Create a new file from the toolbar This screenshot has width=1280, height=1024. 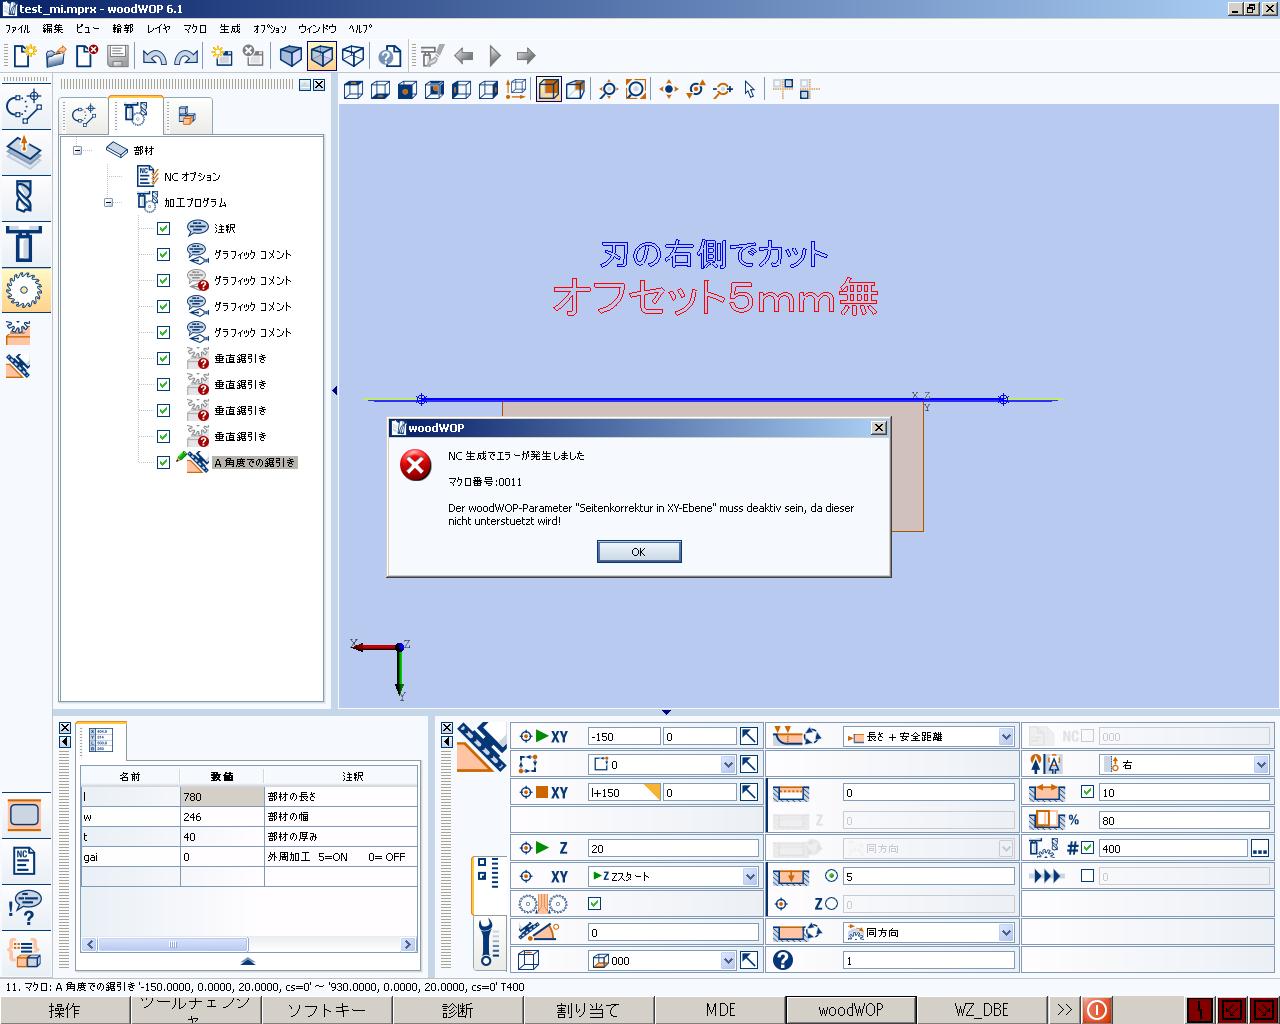24,56
